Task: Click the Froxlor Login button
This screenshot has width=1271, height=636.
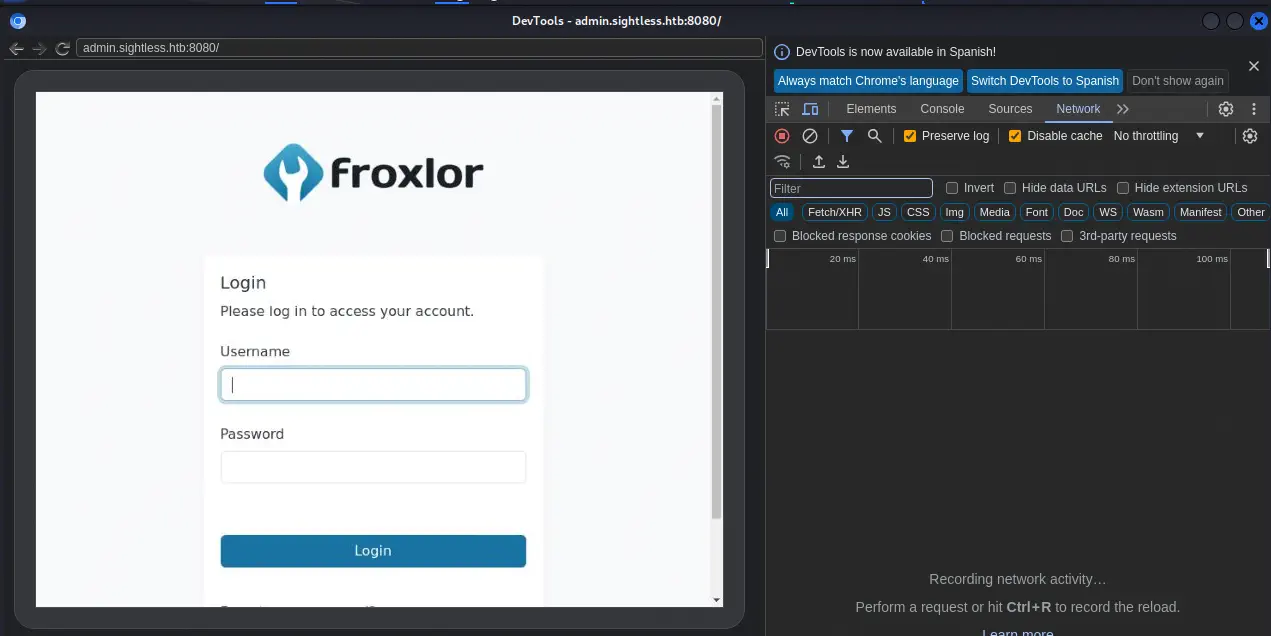Action: 373,551
